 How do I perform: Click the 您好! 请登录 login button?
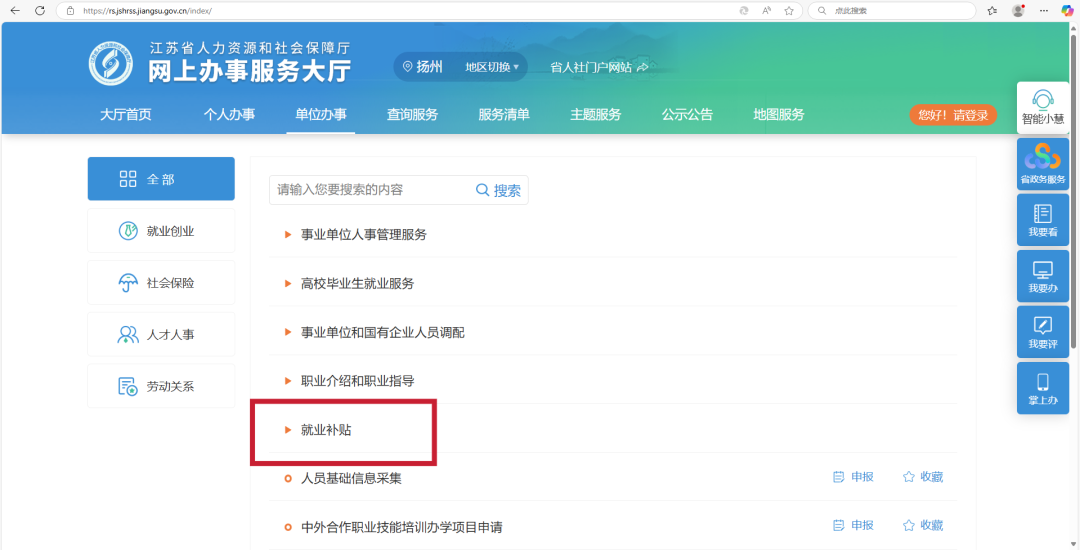(x=953, y=115)
